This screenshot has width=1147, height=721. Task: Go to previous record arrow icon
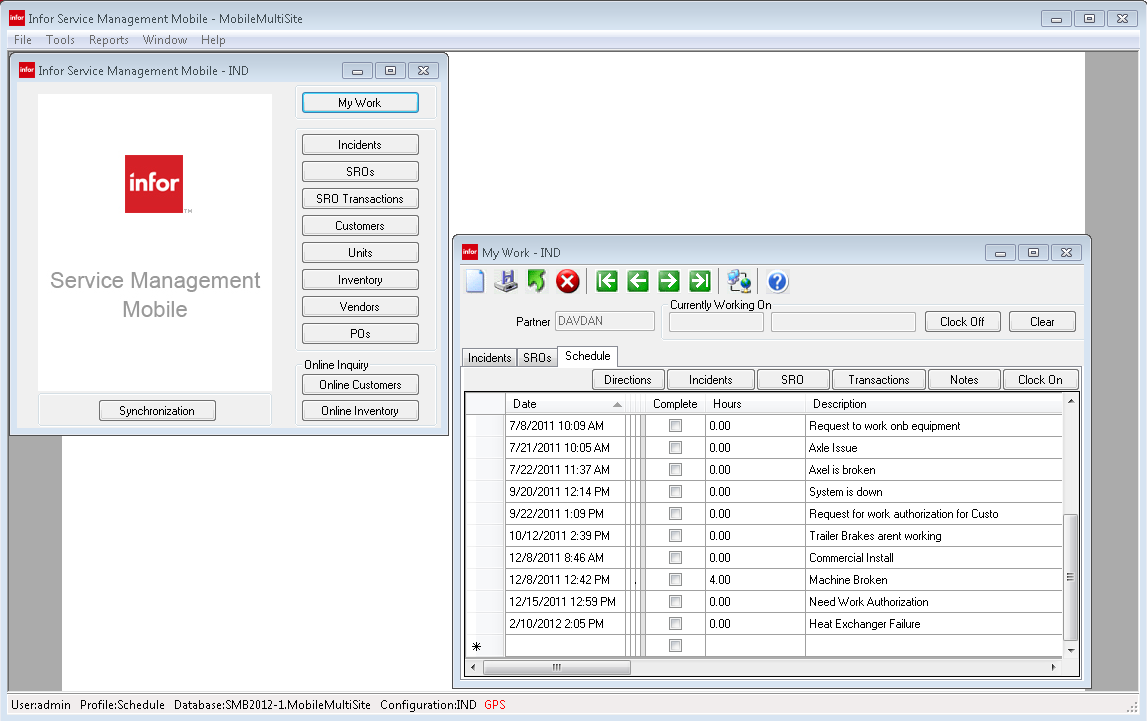[x=638, y=281]
